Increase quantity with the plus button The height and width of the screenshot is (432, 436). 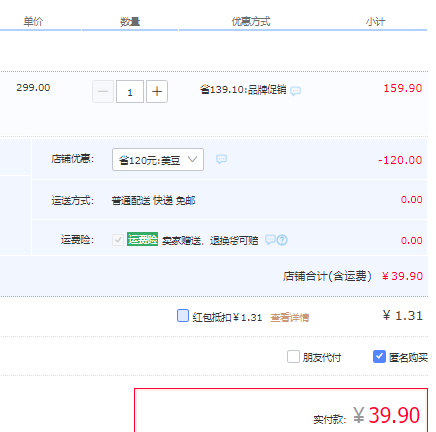tap(157, 91)
